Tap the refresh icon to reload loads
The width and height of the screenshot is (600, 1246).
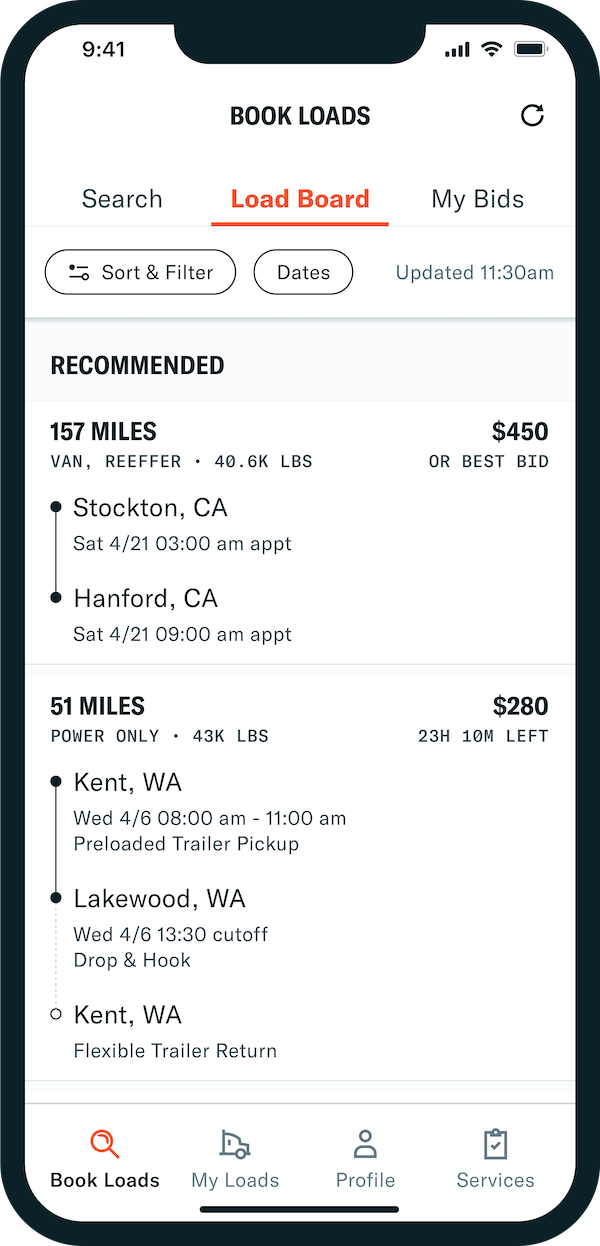pyautogui.click(x=533, y=115)
